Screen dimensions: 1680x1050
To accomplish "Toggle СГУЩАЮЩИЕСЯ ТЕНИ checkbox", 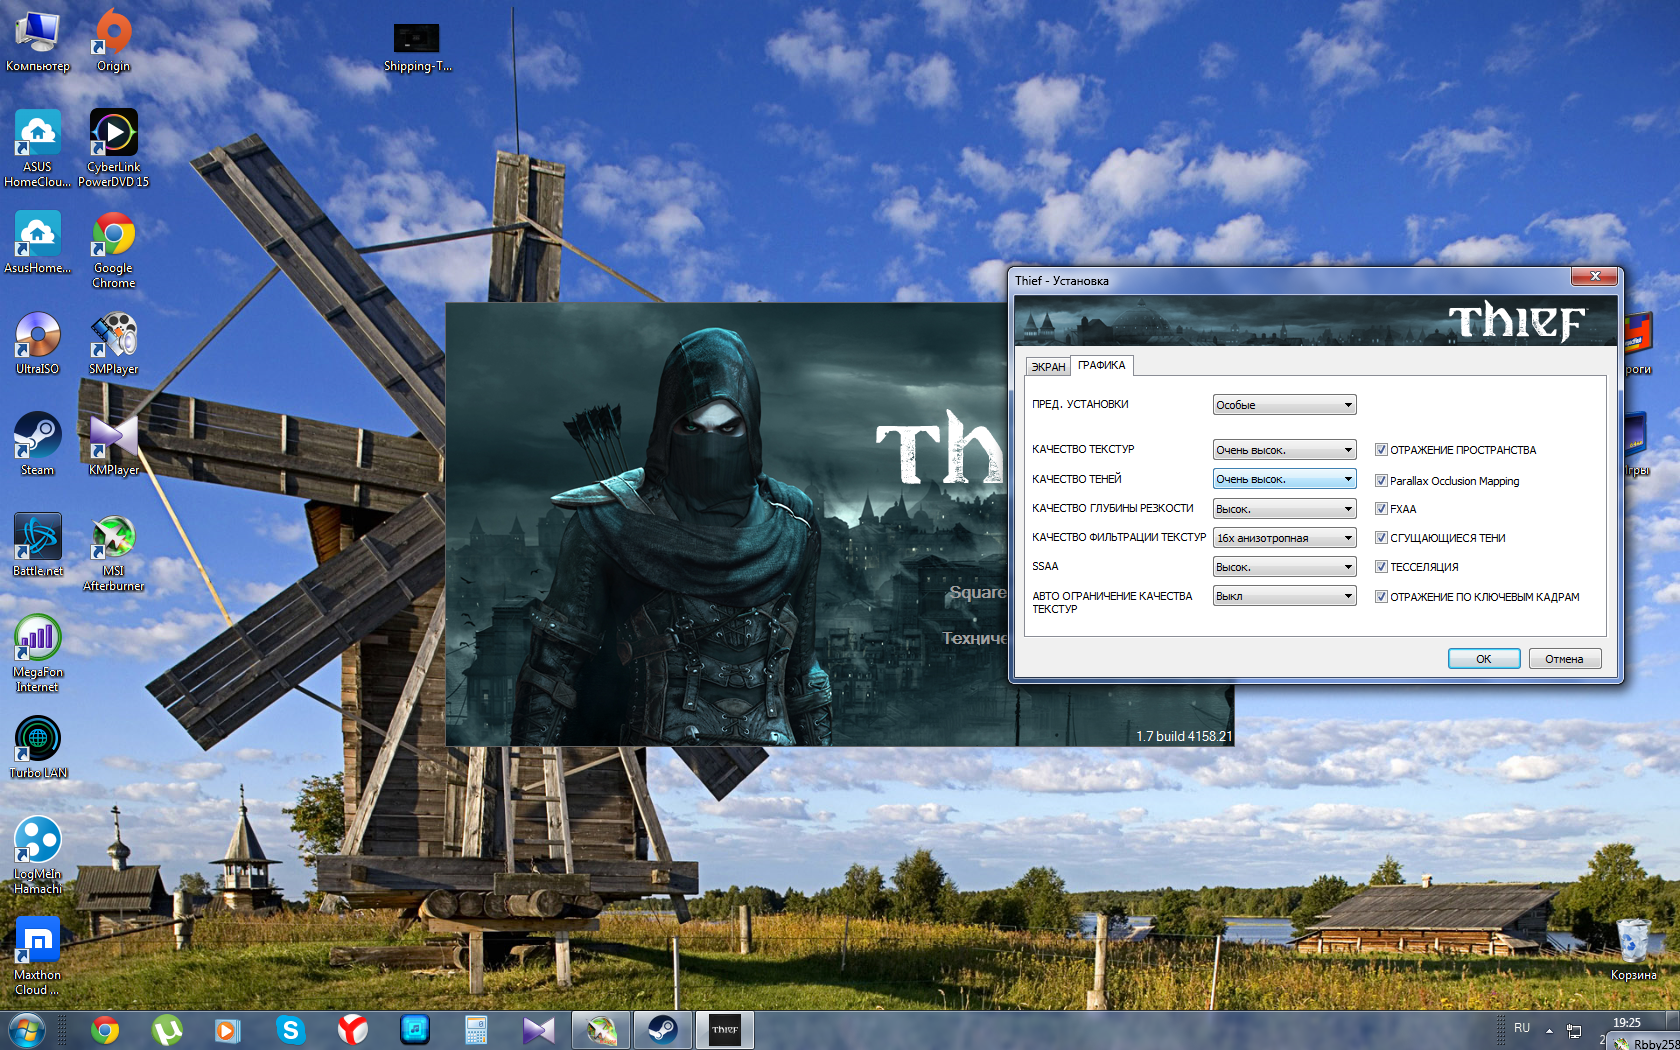I will coord(1381,538).
